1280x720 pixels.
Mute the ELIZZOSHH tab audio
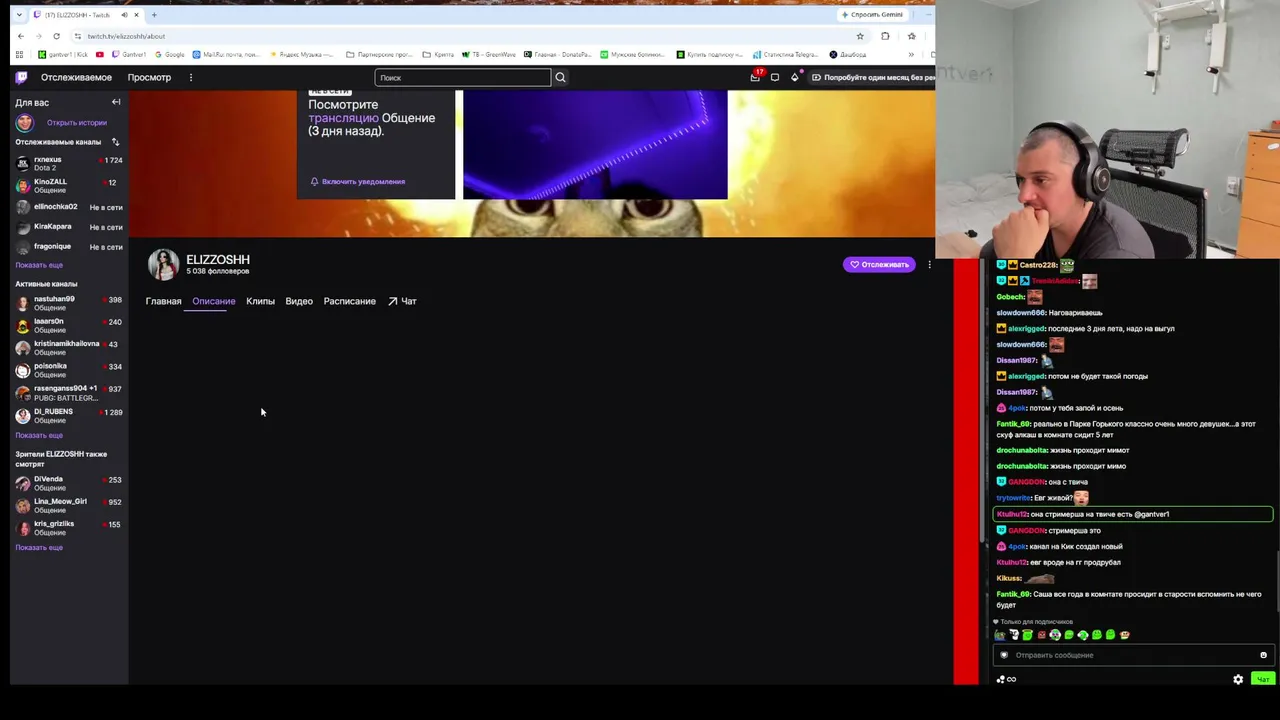124,15
